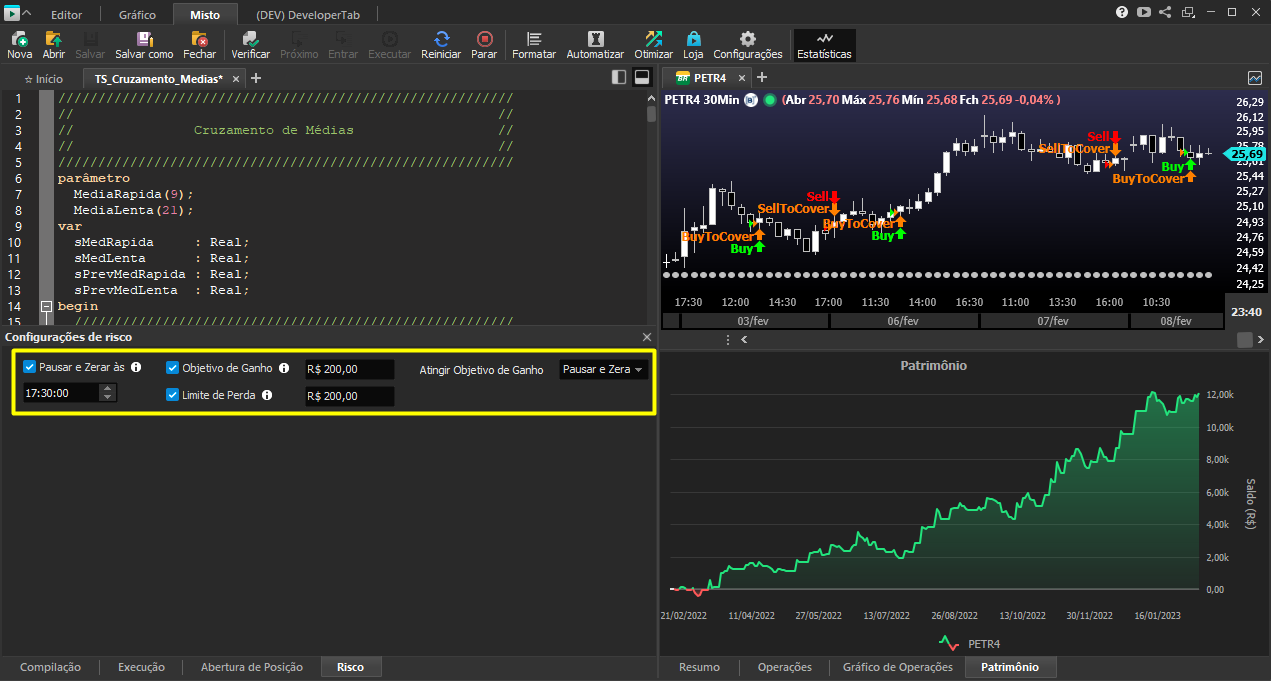Toggle the Estatísticas panel button
1271x681 pixels.
825,45
